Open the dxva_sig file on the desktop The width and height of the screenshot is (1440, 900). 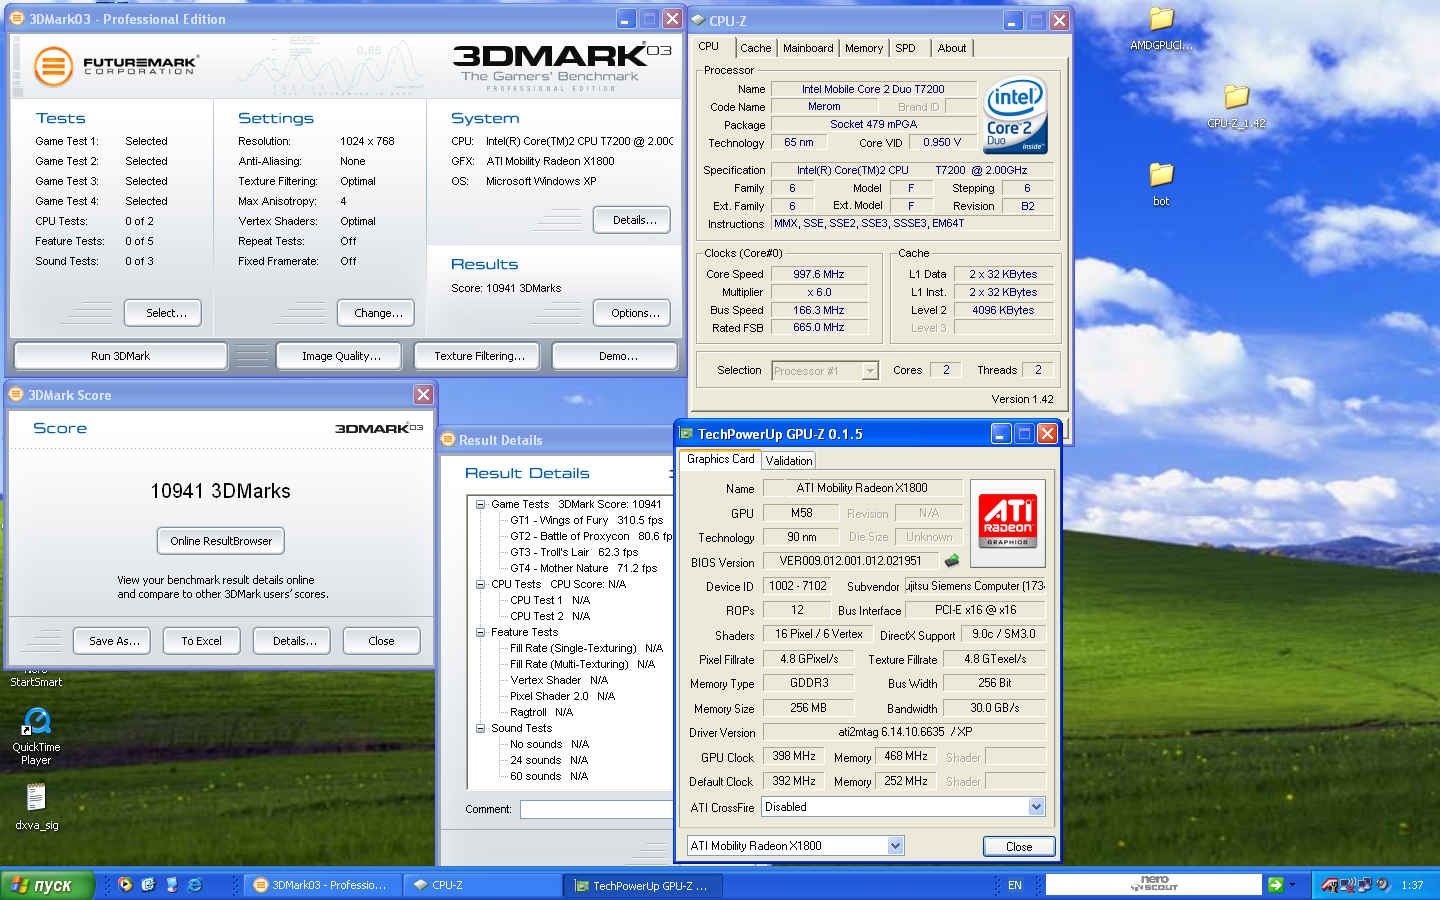[36, 797]
